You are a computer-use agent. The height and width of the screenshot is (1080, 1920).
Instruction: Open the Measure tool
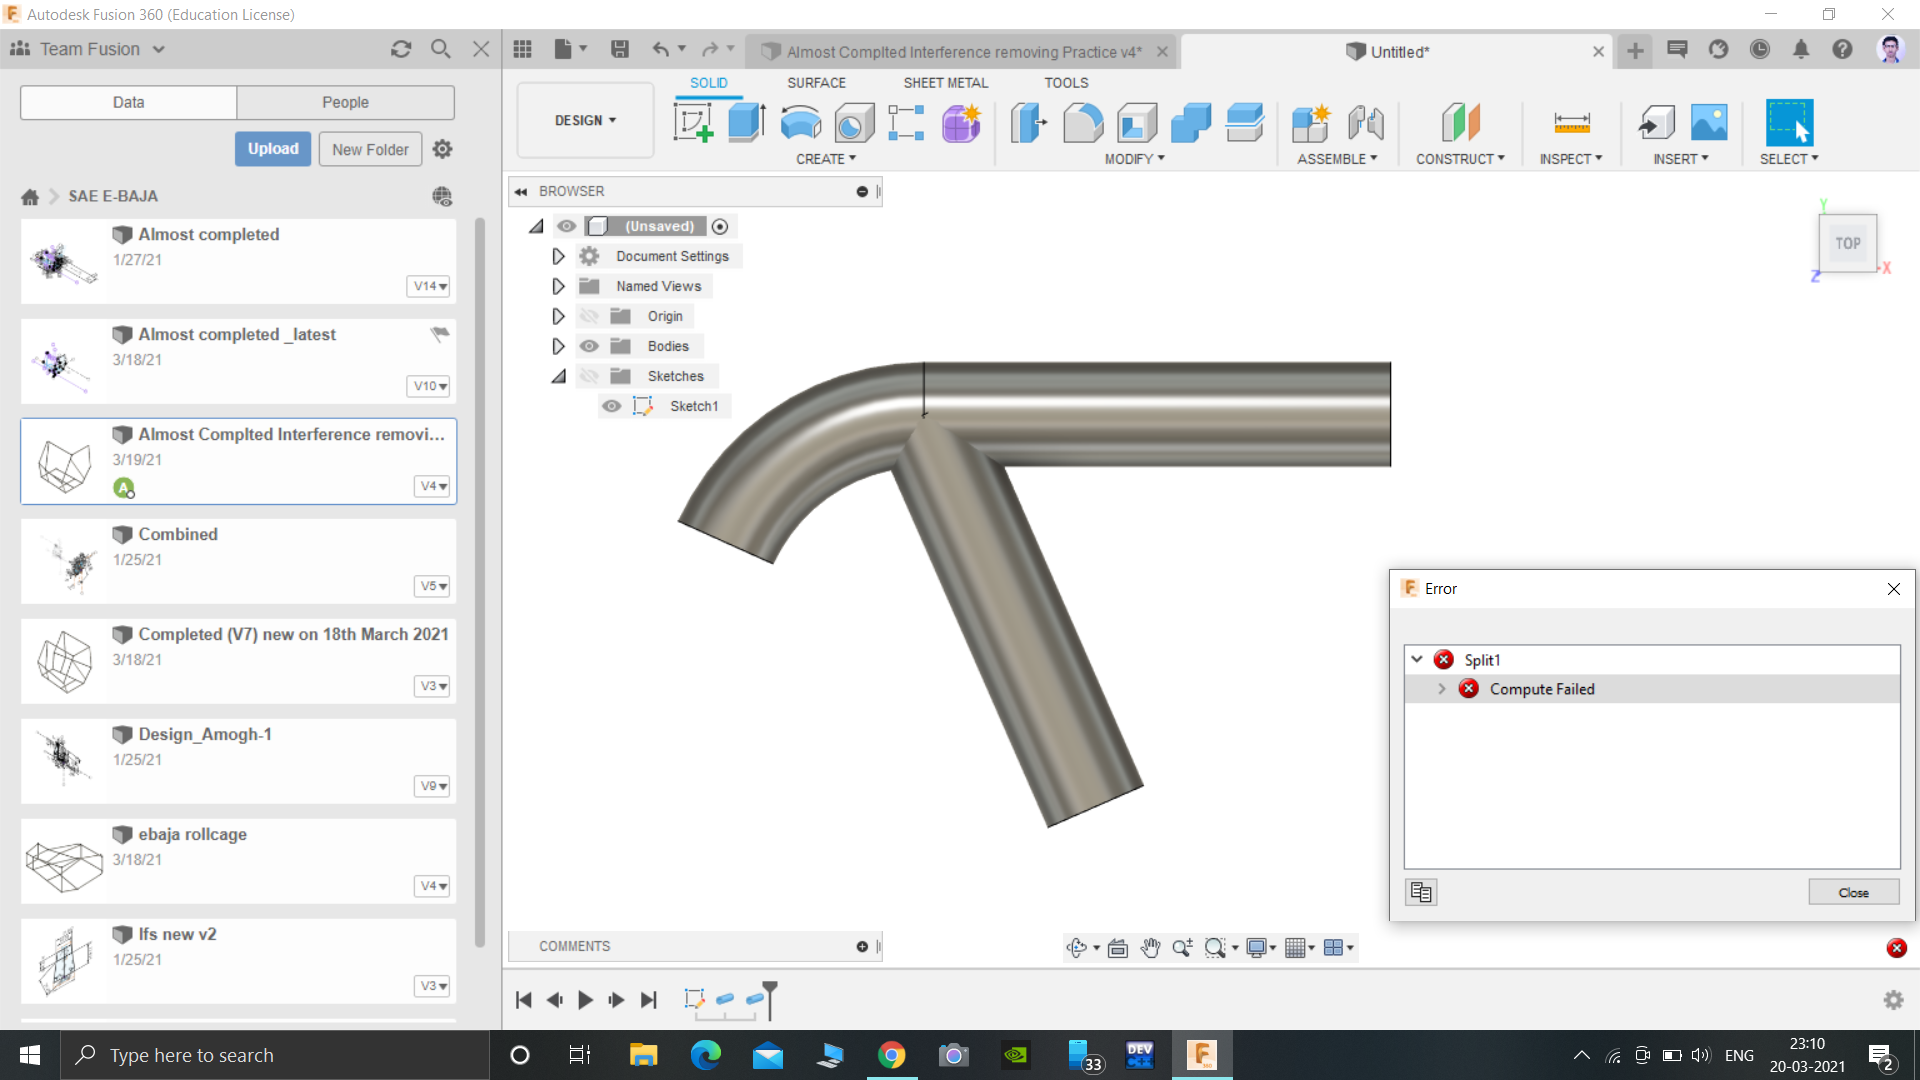click(1571, 122)
